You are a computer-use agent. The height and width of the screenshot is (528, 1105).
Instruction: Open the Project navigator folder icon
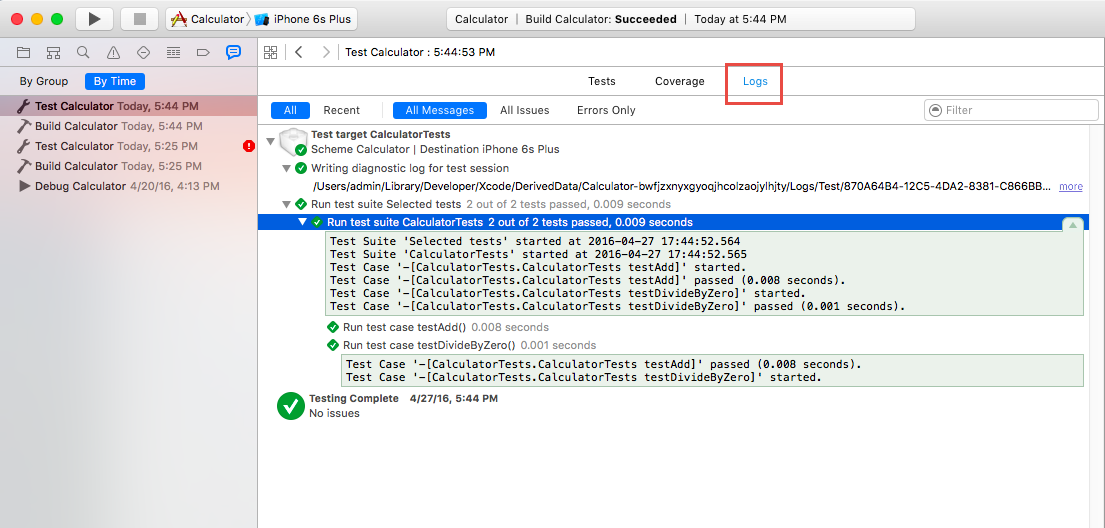tap(24, 52)
